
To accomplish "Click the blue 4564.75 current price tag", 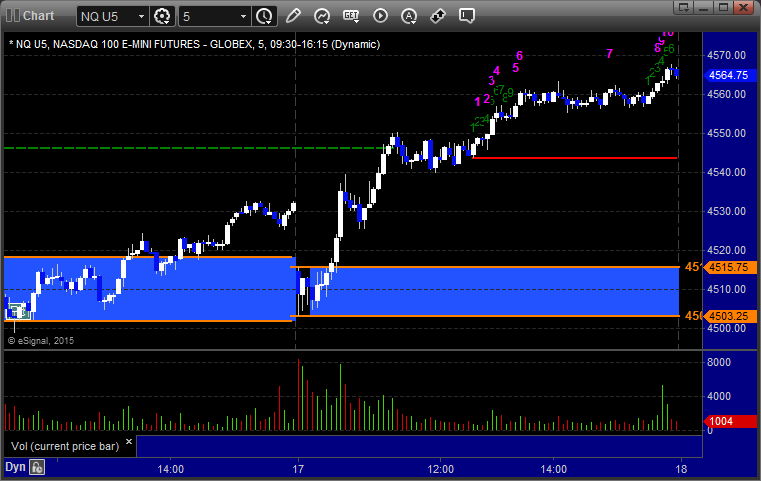I will tap(729, 75).
